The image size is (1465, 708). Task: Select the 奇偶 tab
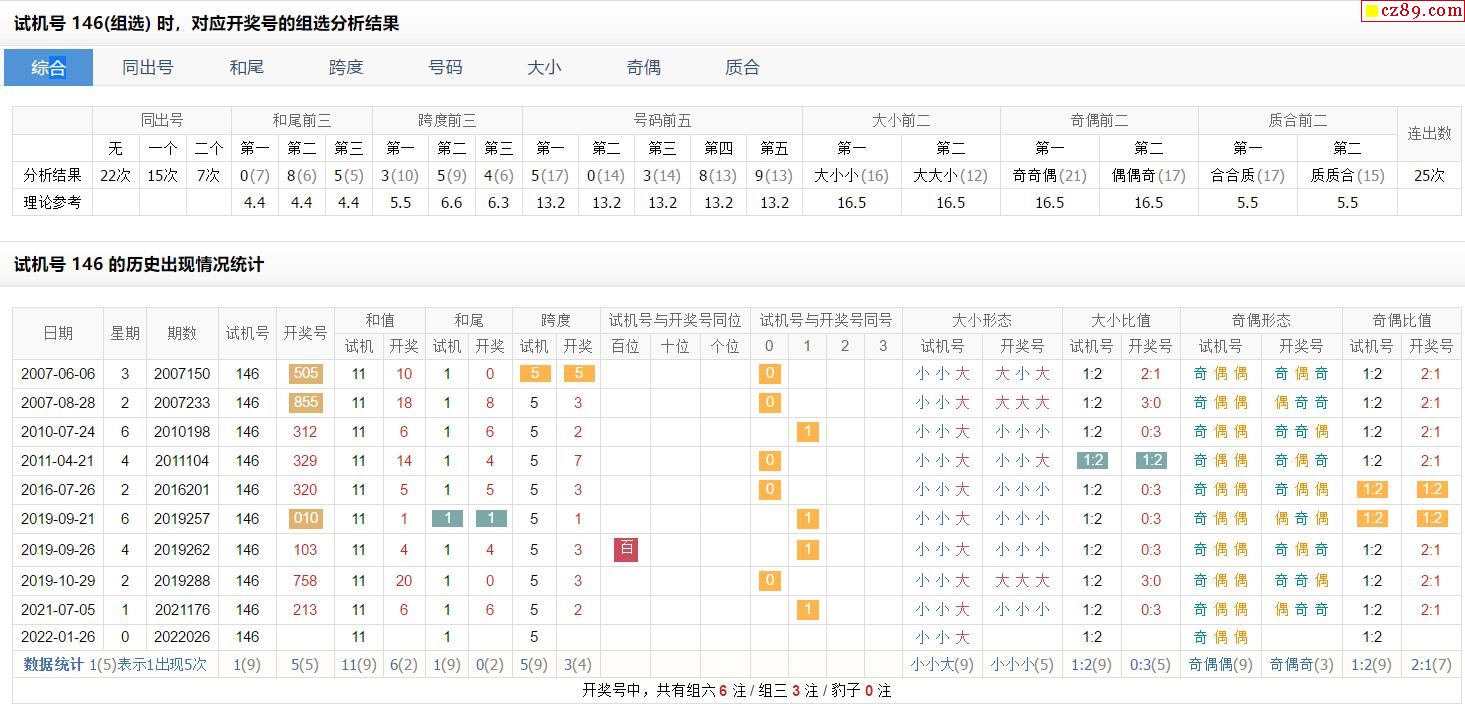pos(643,68)
